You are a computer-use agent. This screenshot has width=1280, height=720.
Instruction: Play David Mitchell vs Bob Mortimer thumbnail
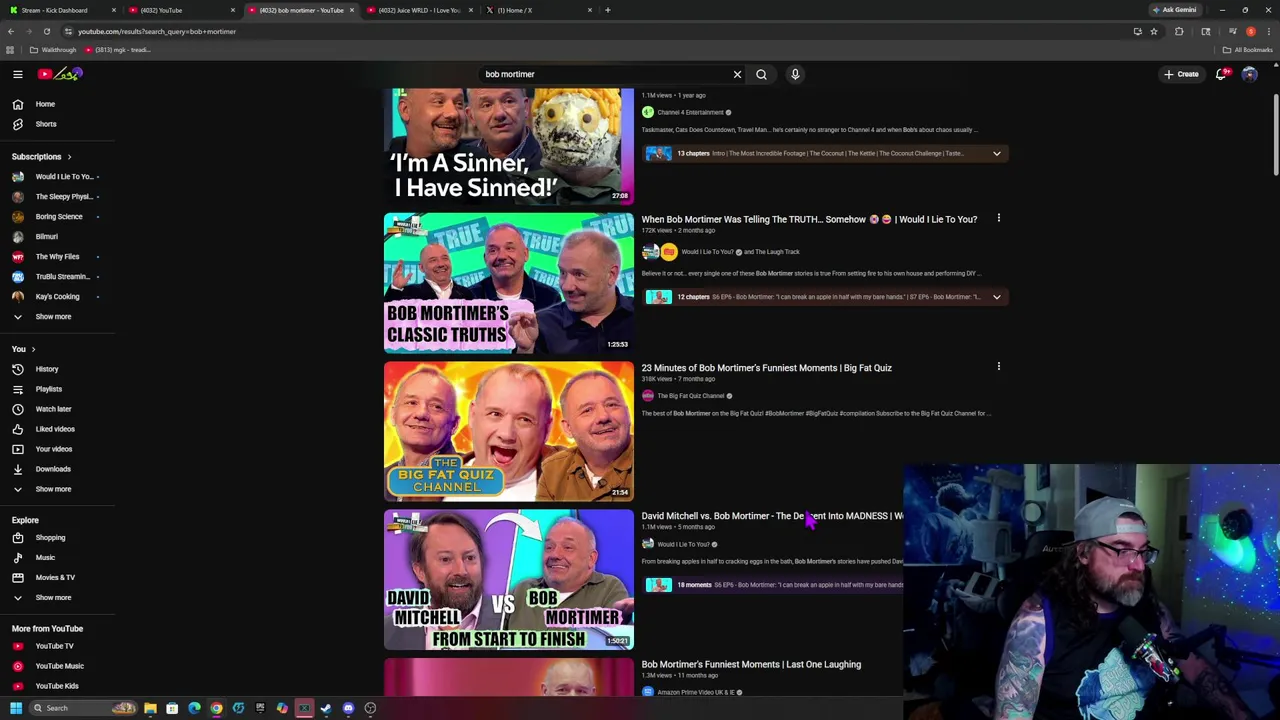508,580
